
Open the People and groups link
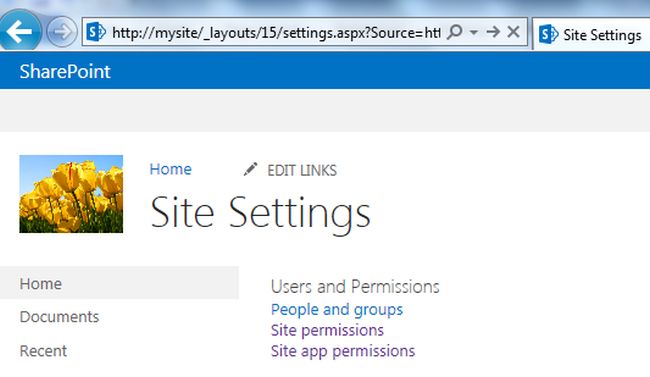click(337, 310)
